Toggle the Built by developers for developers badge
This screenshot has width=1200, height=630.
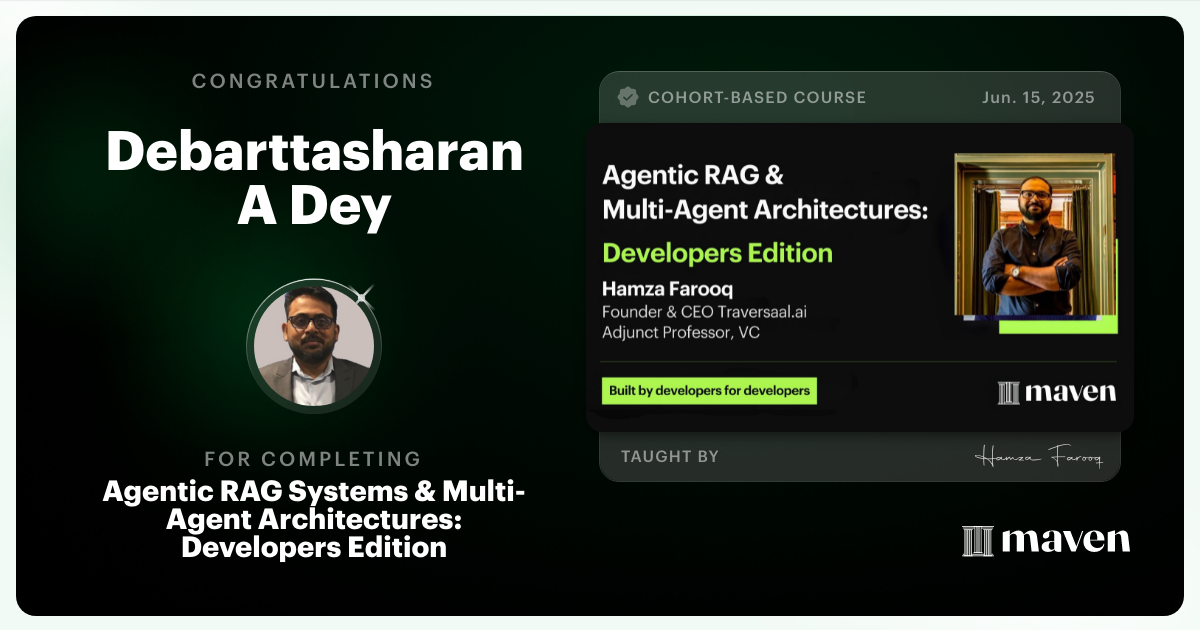(x=709, y=390)
